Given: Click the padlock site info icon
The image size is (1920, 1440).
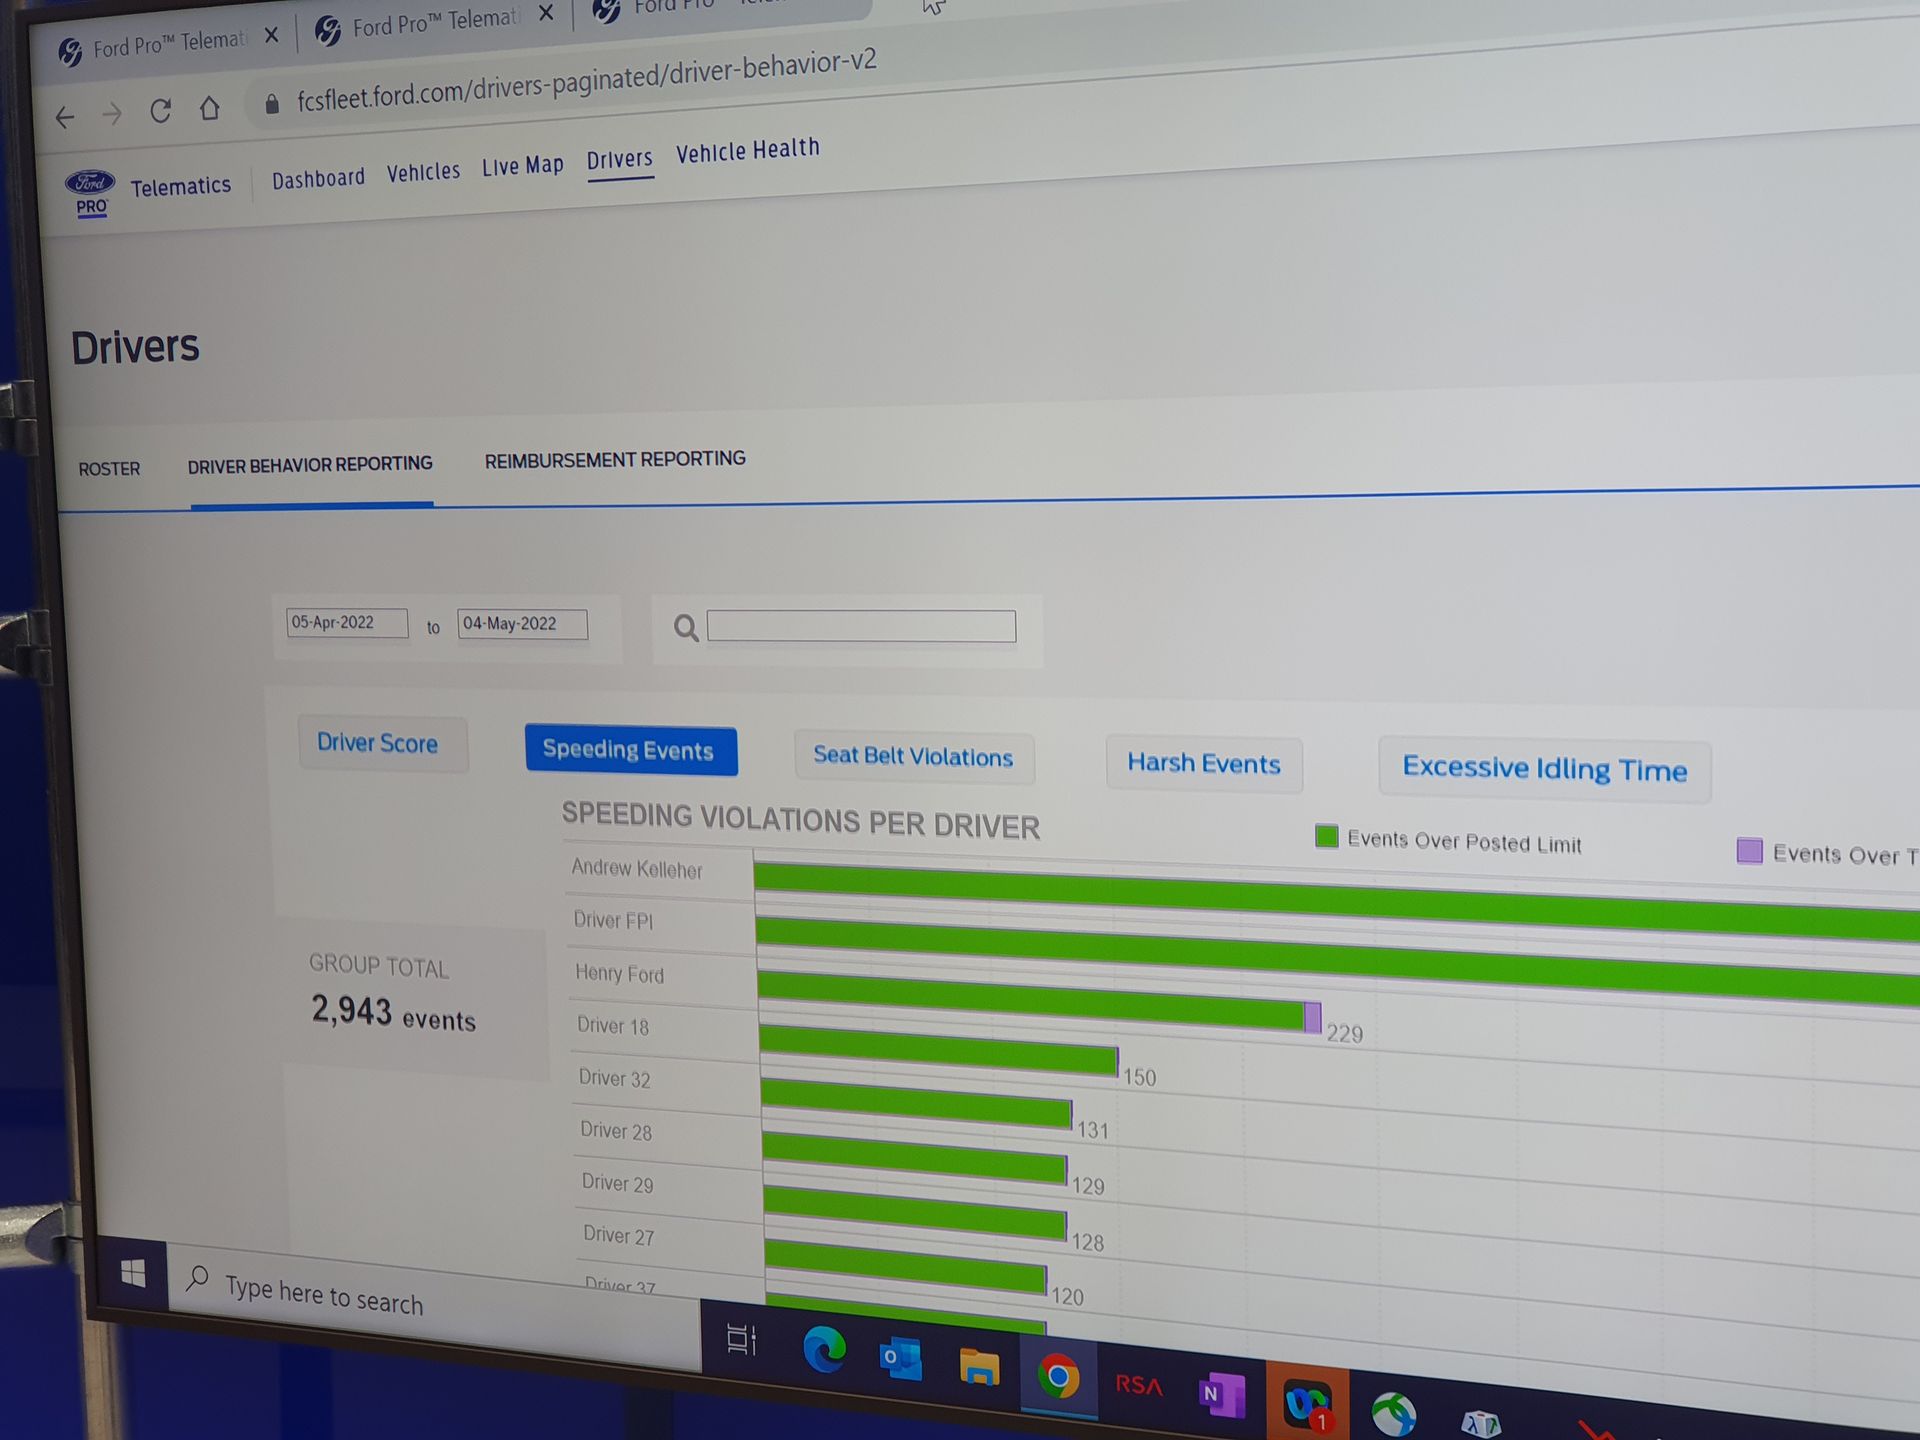Looking at the screenshot, I should [x=271, y=103].
